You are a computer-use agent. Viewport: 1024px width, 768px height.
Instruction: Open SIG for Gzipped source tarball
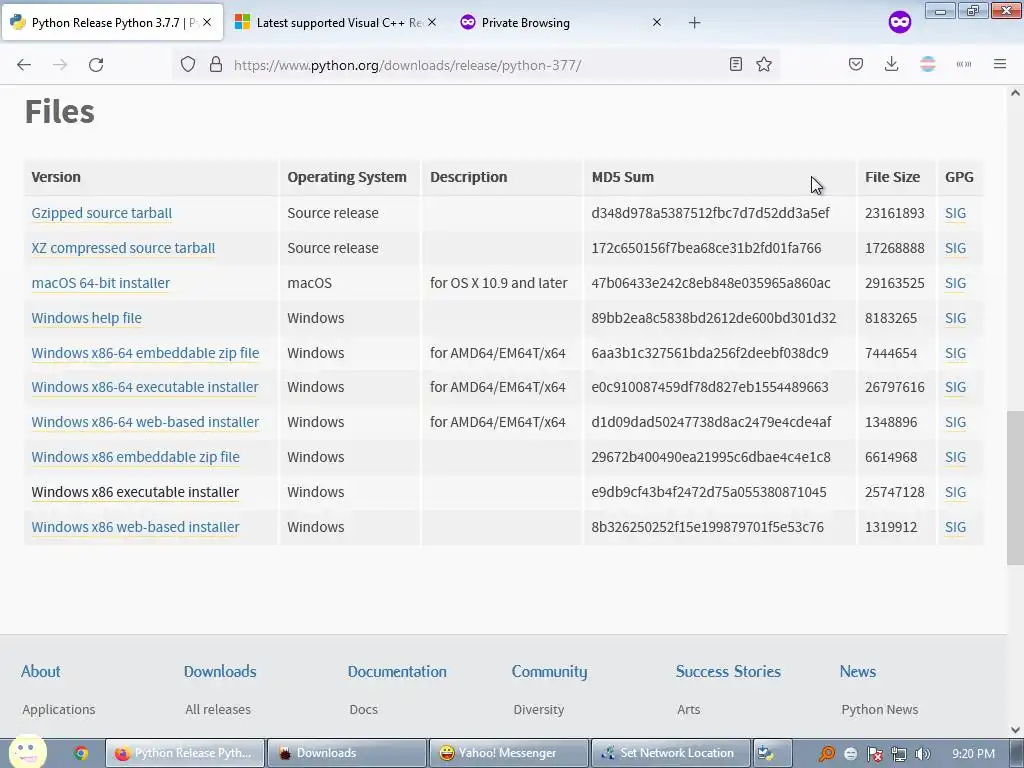[x=955, y=213]
